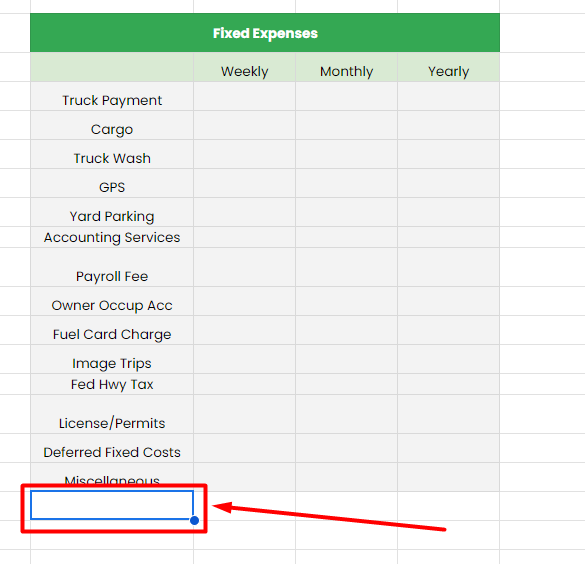The width and height of the screenshot is (585, 564).
Task: Click the empty cell below Miscellaneous
Action: coord(112,505)
